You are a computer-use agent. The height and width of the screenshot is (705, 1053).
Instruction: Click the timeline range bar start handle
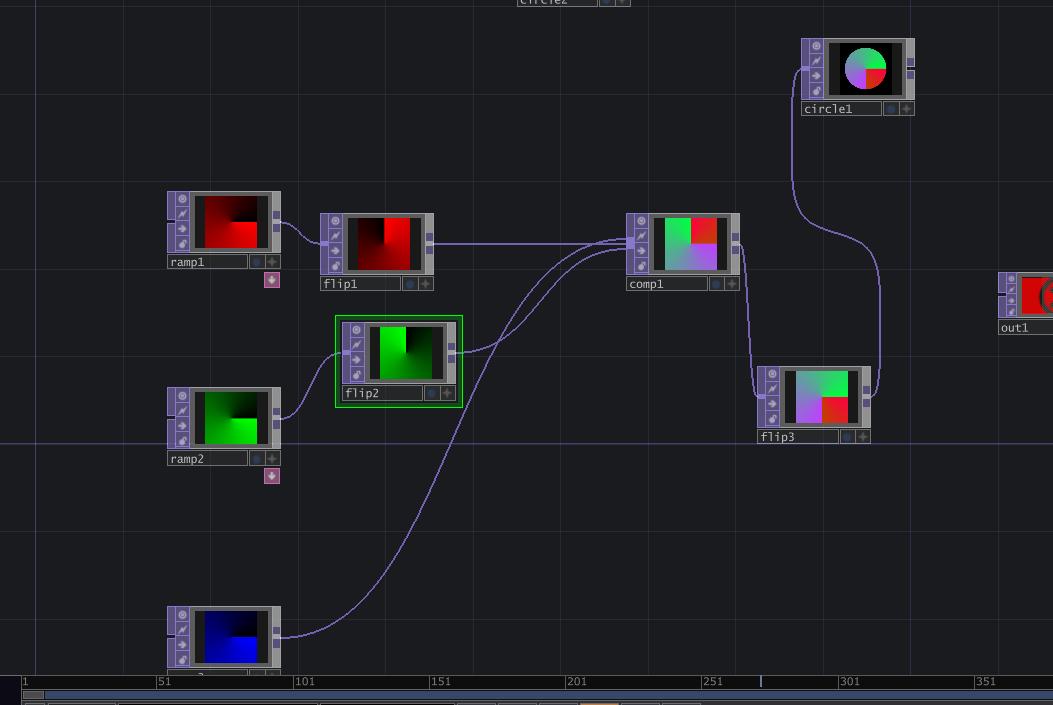(x=34, y=695)
